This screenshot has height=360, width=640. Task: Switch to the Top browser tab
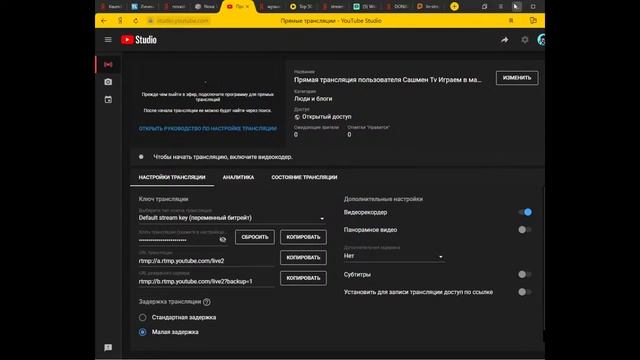pos(302,7)
